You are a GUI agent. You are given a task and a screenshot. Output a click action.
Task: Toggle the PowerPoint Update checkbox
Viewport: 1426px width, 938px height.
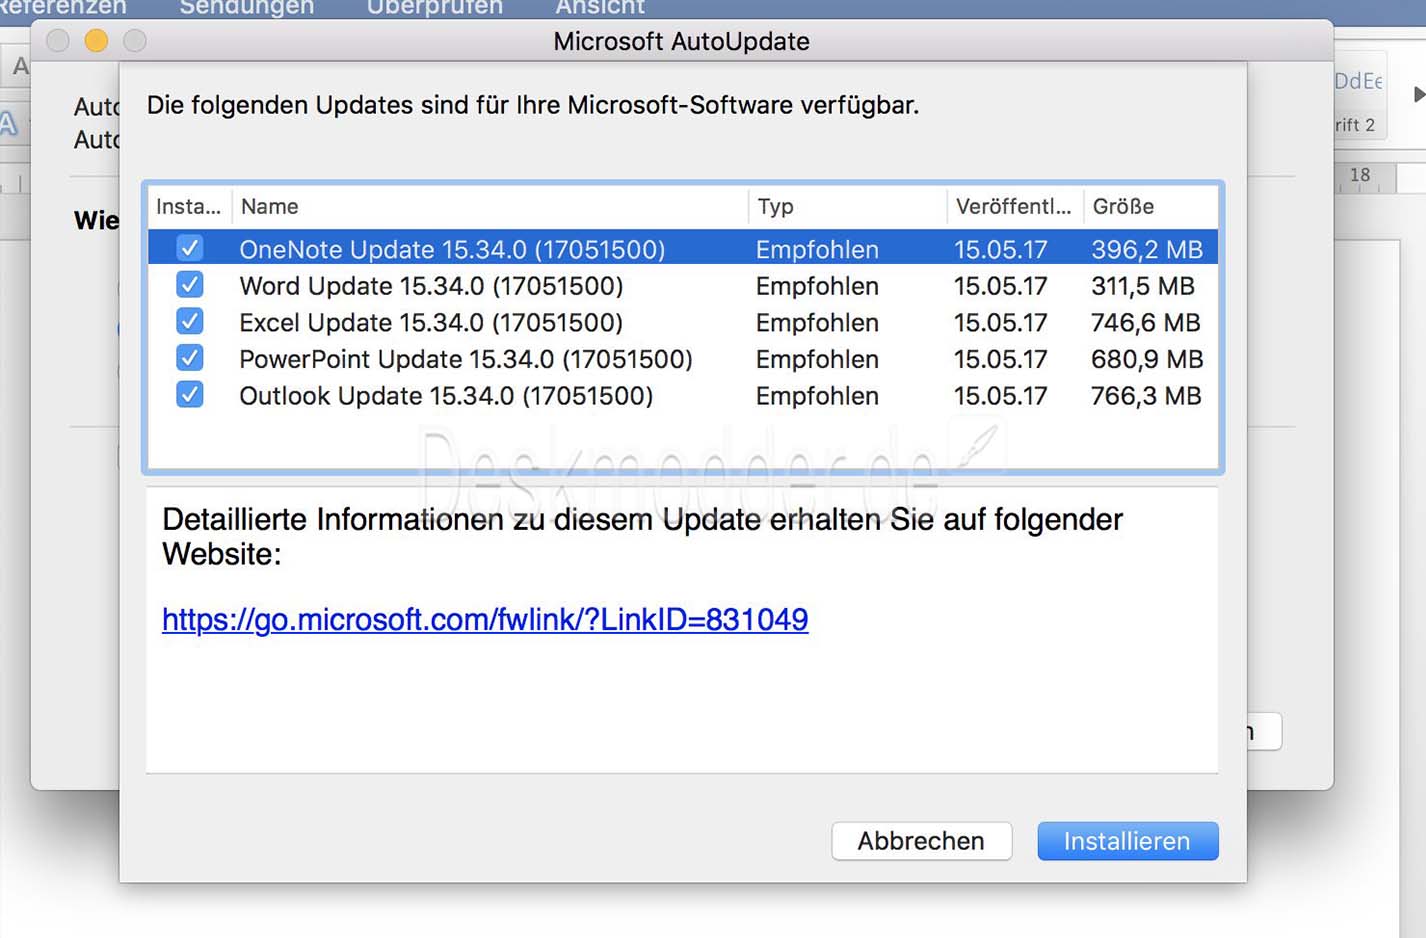[190, 358]
